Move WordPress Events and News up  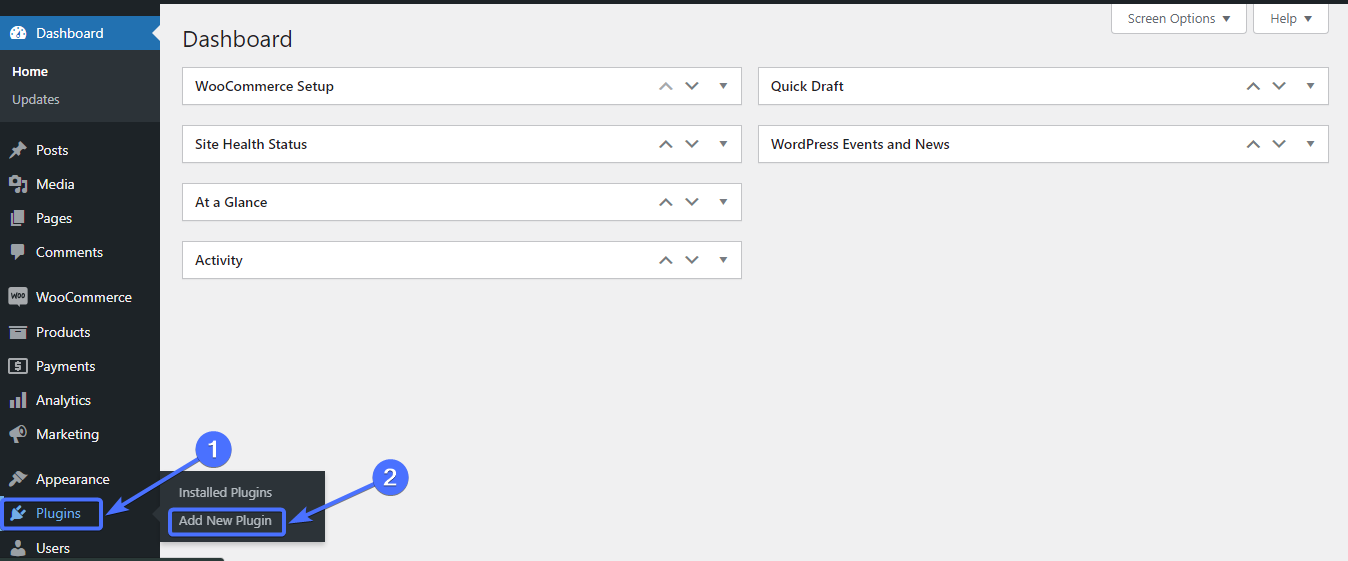[x=1253, y=144]
